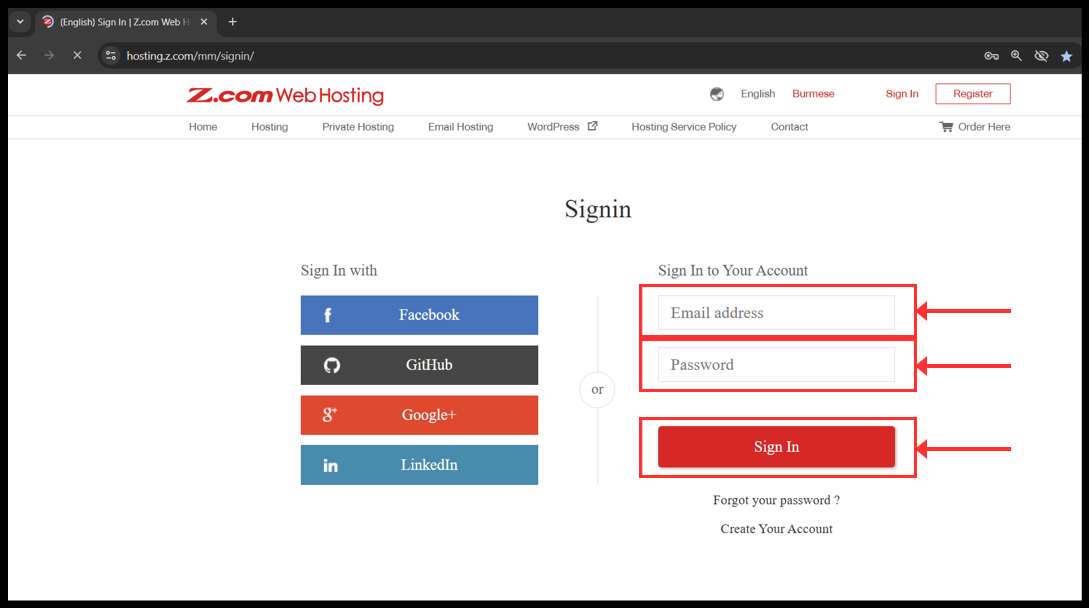
Task: Click the Register button
Action: (x=972, y=94)
